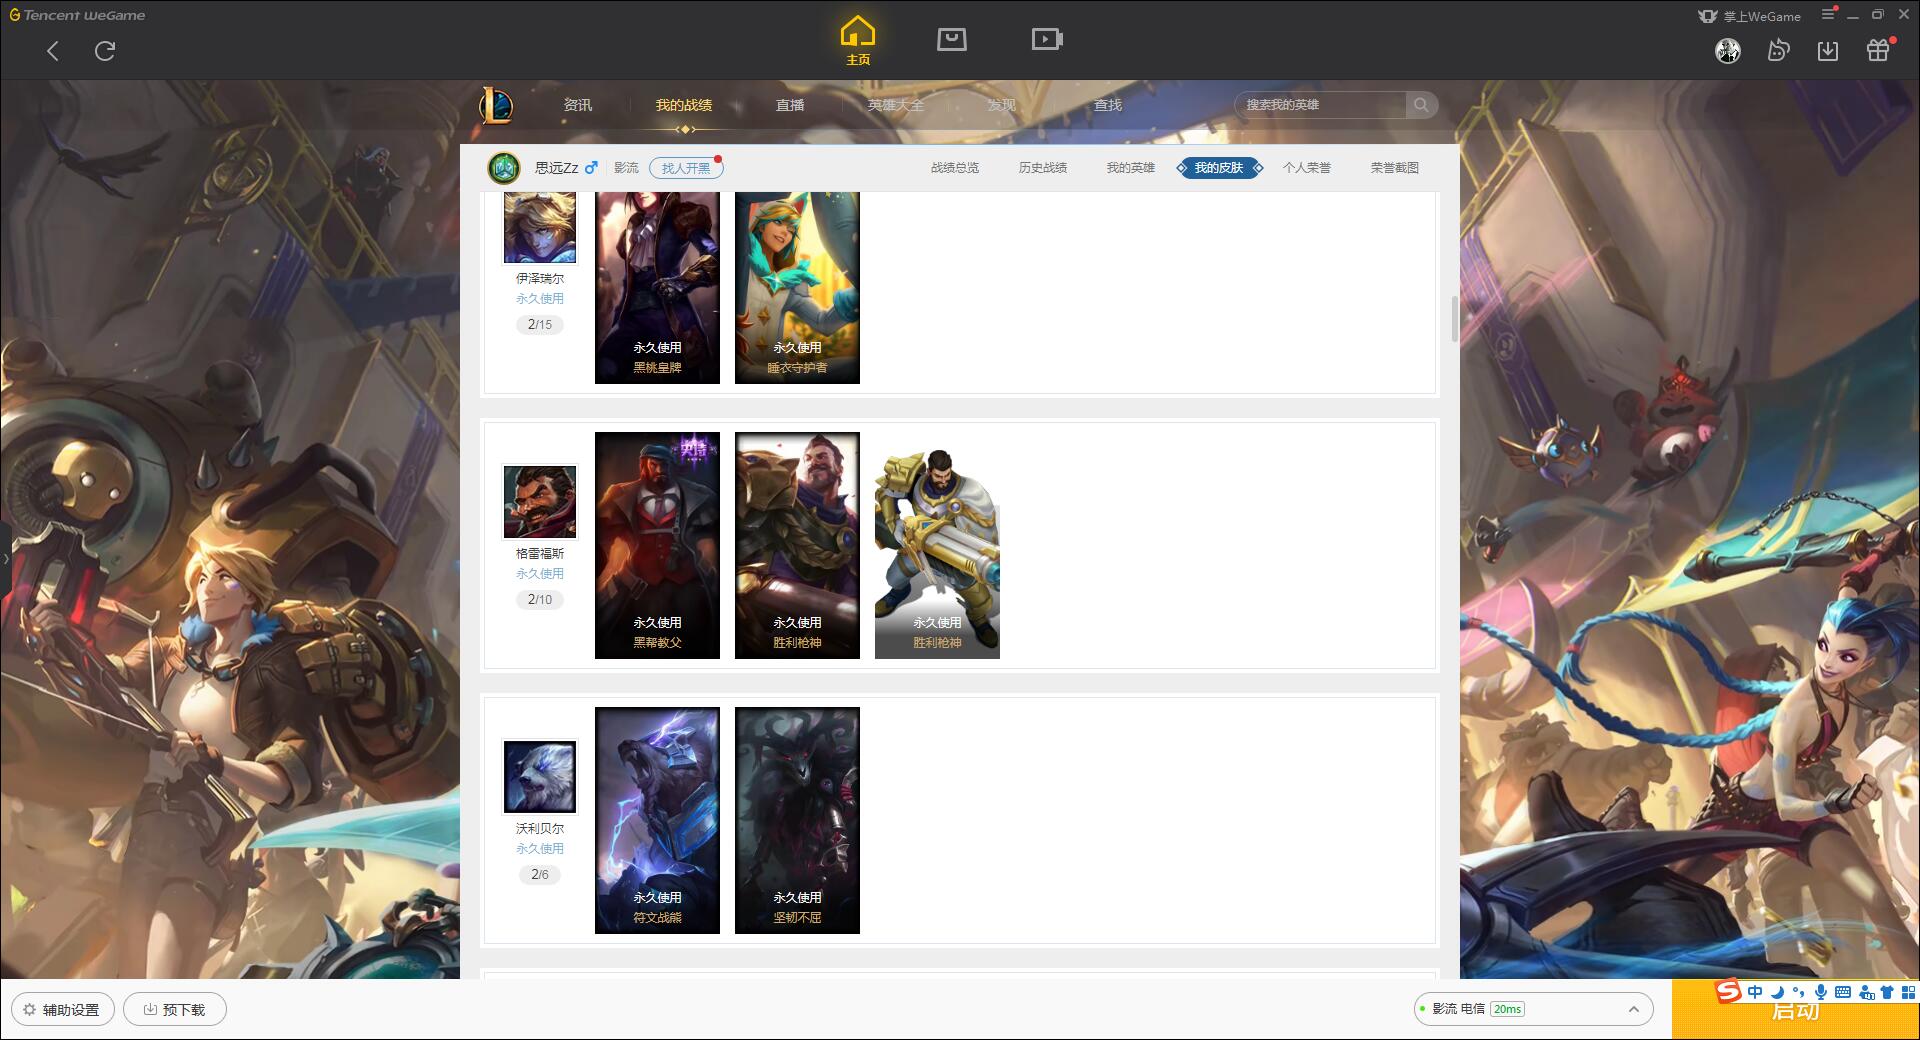This screenshot has height=1040, width=1920.
Task: Open the store bag icon
Action: [952, 39]
